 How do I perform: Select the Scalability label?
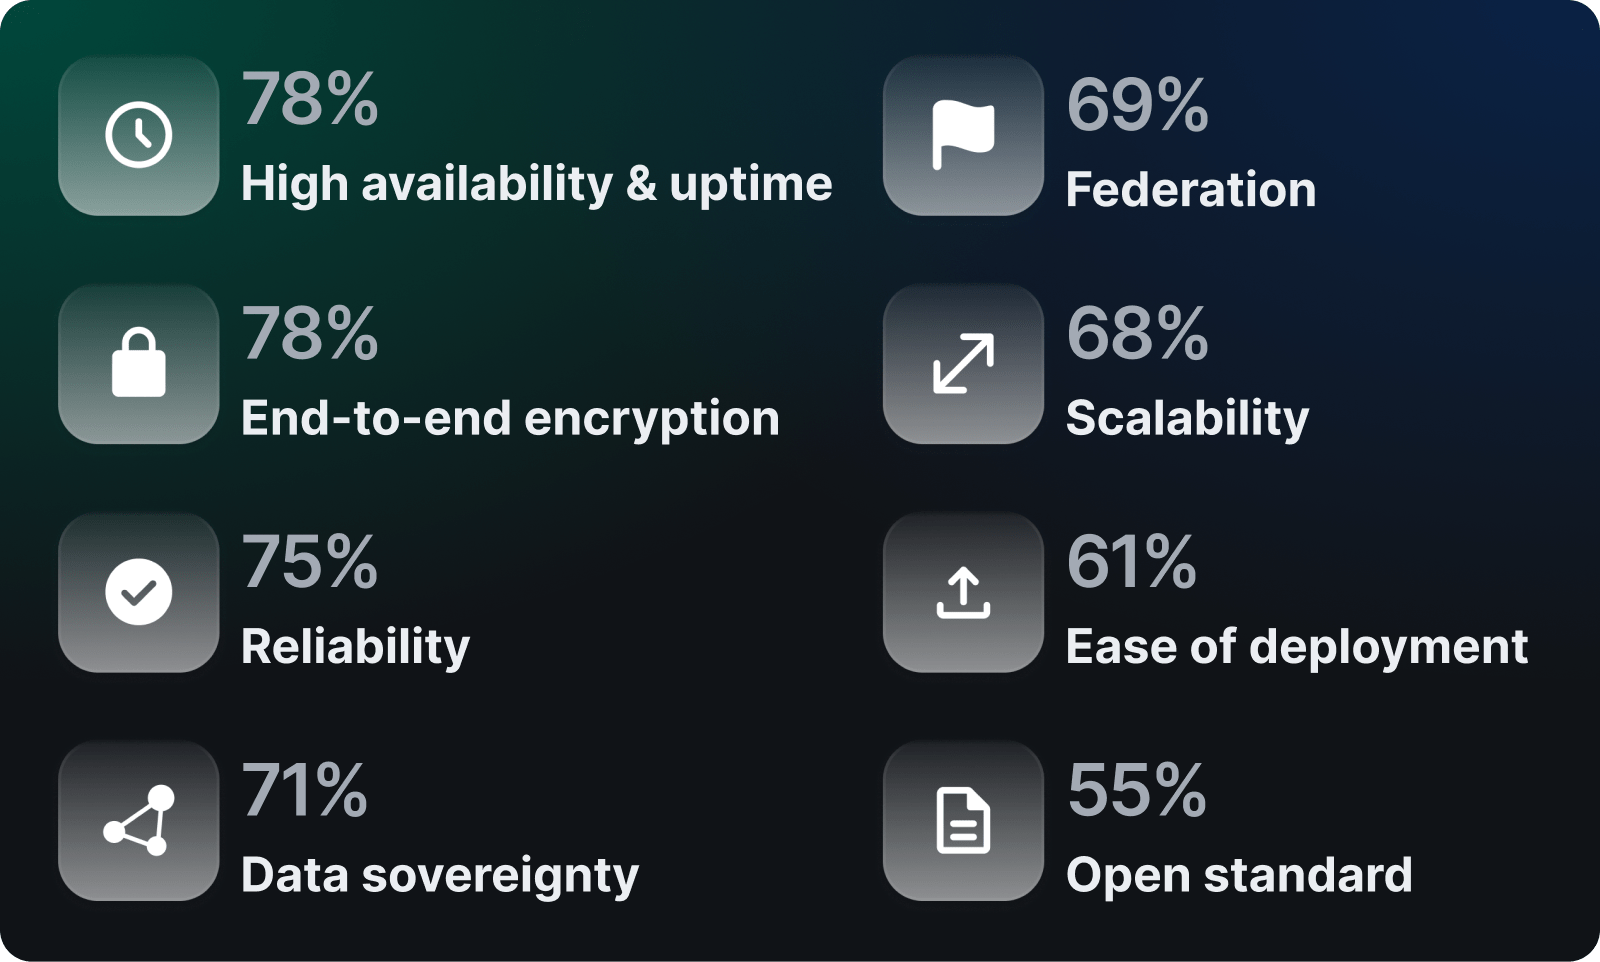coord(1187,419)
